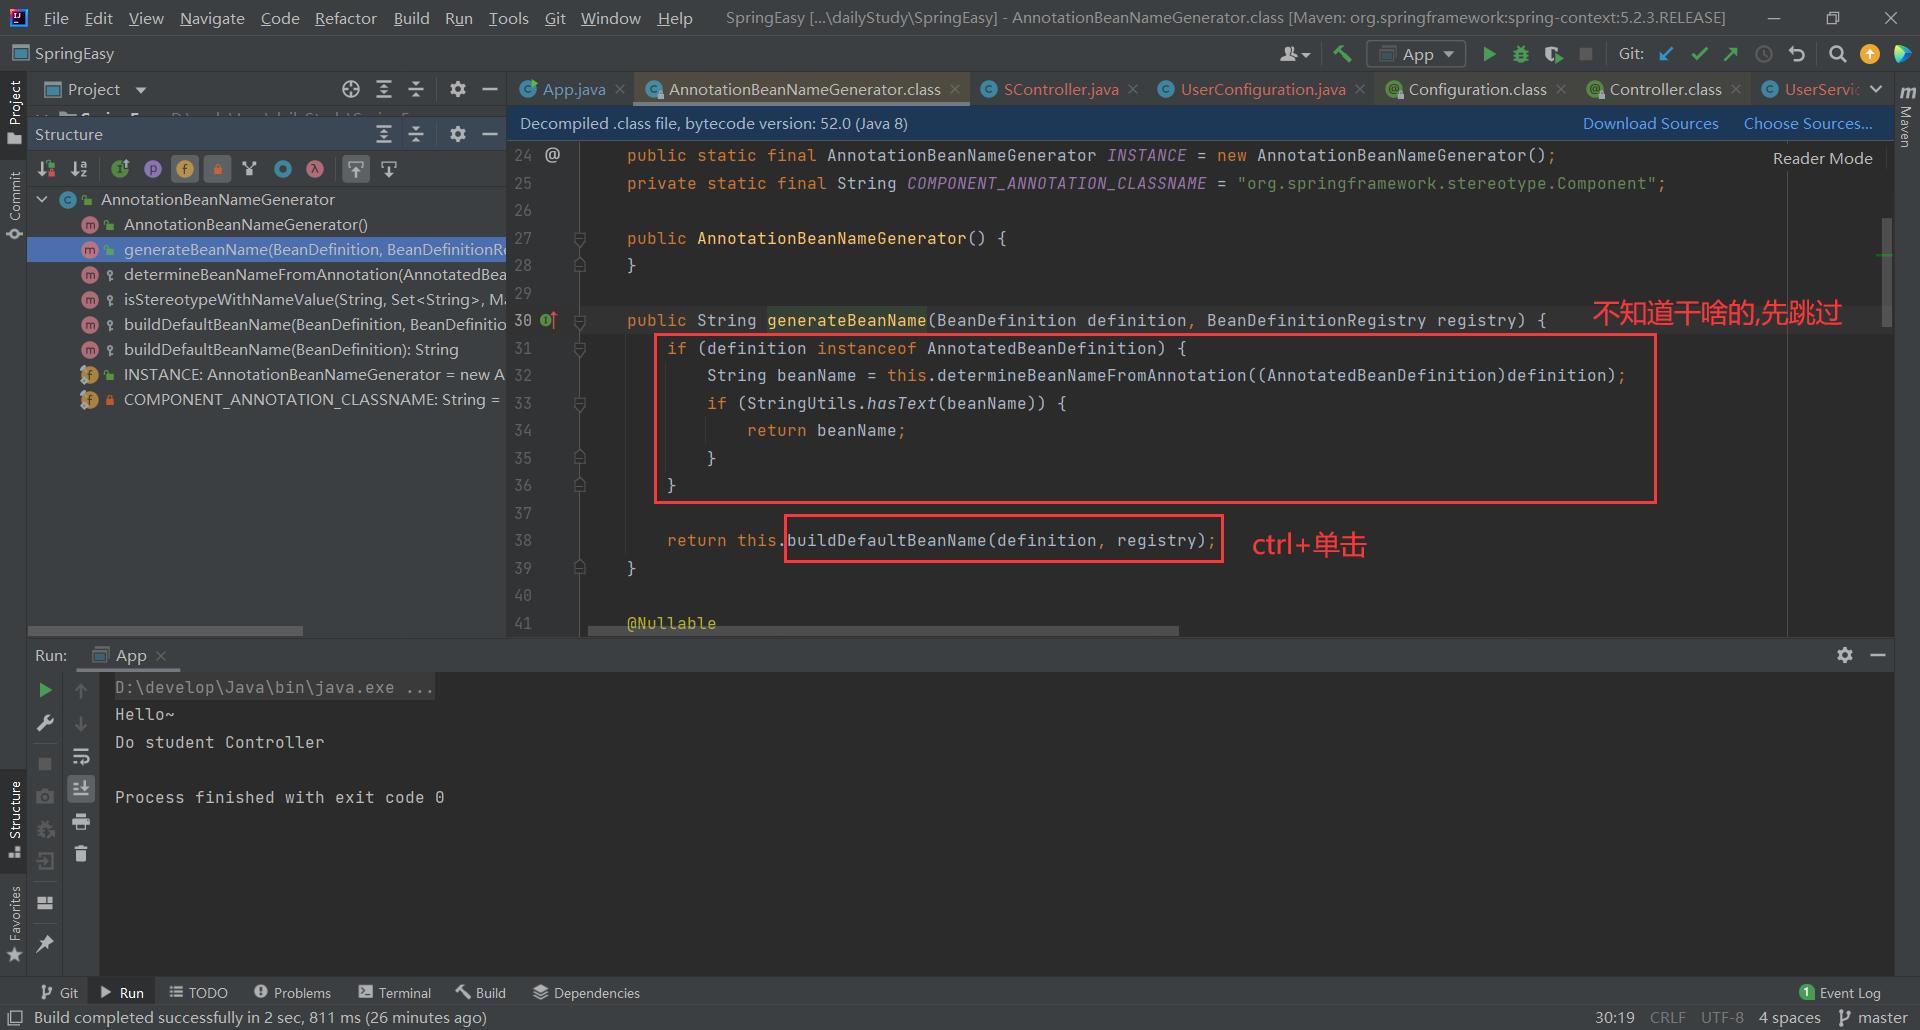Run App with green play button

pos(1489,54)
